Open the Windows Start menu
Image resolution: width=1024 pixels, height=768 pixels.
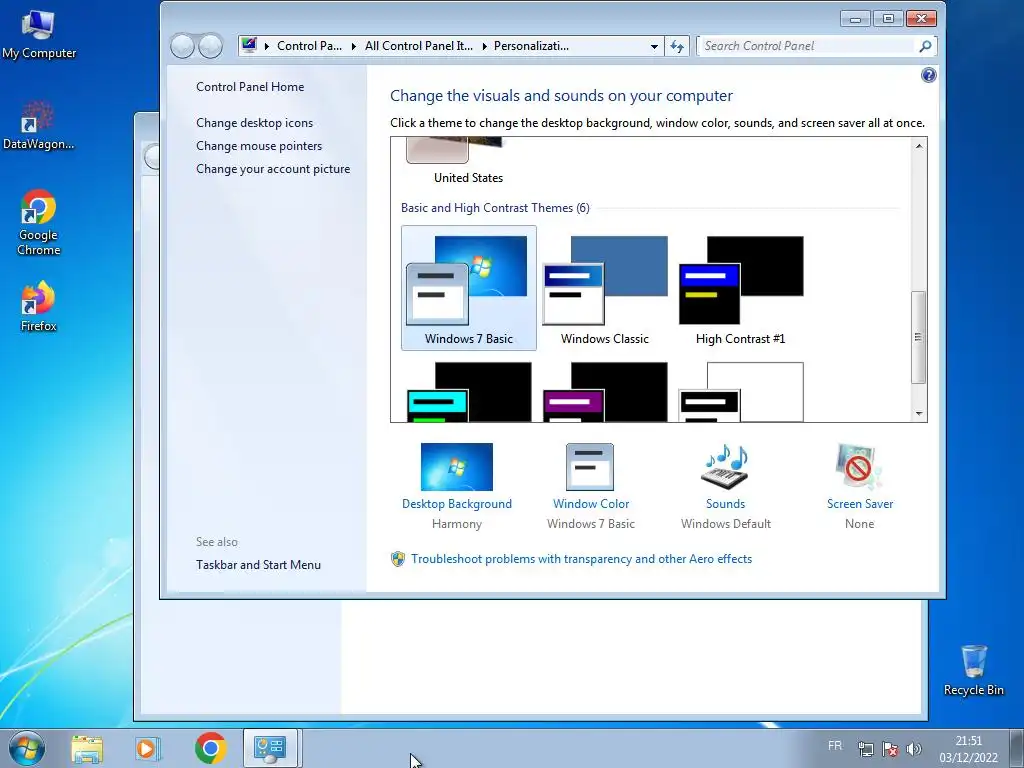[27, 748]
